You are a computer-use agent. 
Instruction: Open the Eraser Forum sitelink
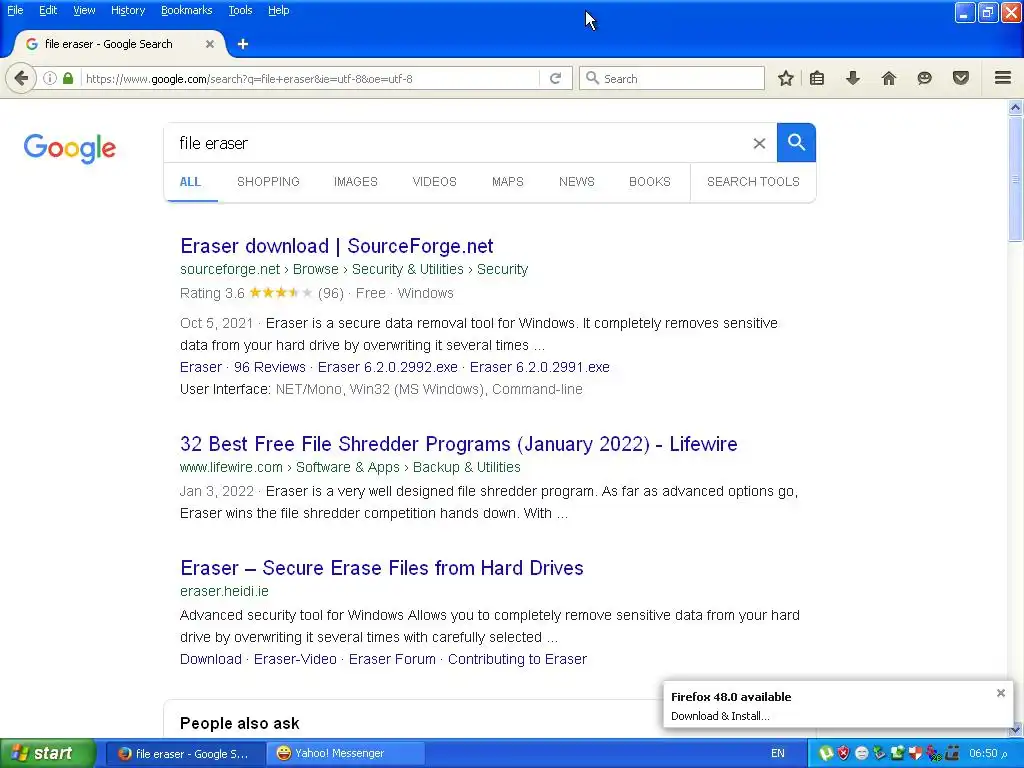392,659
